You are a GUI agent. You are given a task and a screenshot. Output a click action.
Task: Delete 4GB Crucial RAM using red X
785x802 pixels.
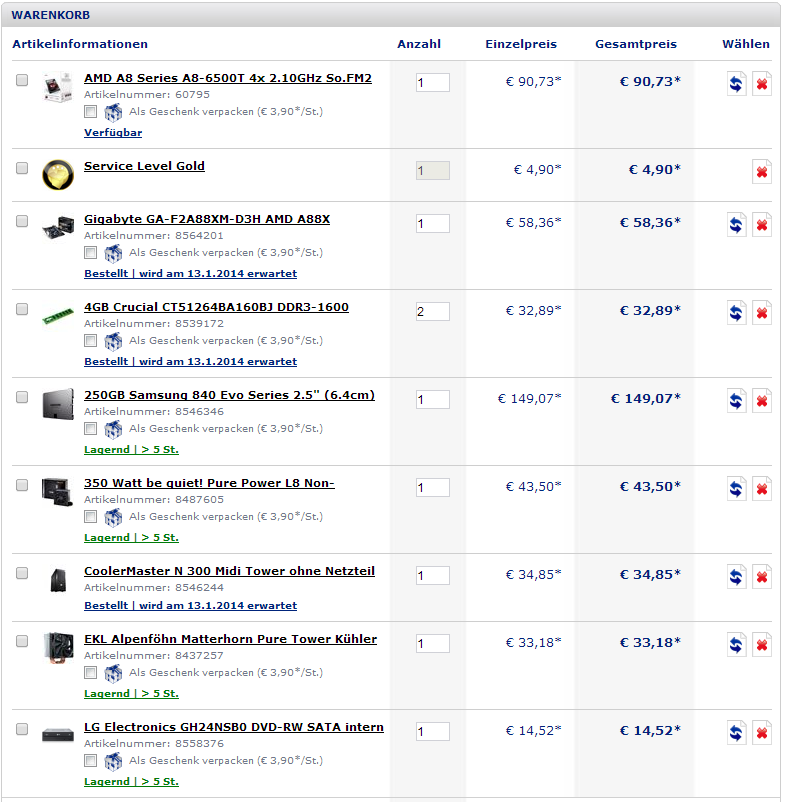(x=762, y=313)
